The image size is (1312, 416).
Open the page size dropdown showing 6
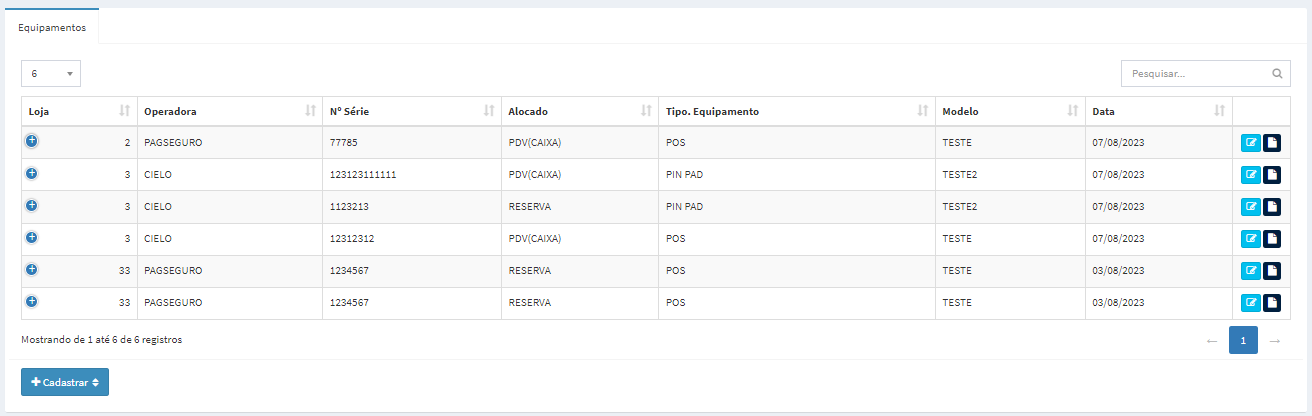[x=51, y=74]
